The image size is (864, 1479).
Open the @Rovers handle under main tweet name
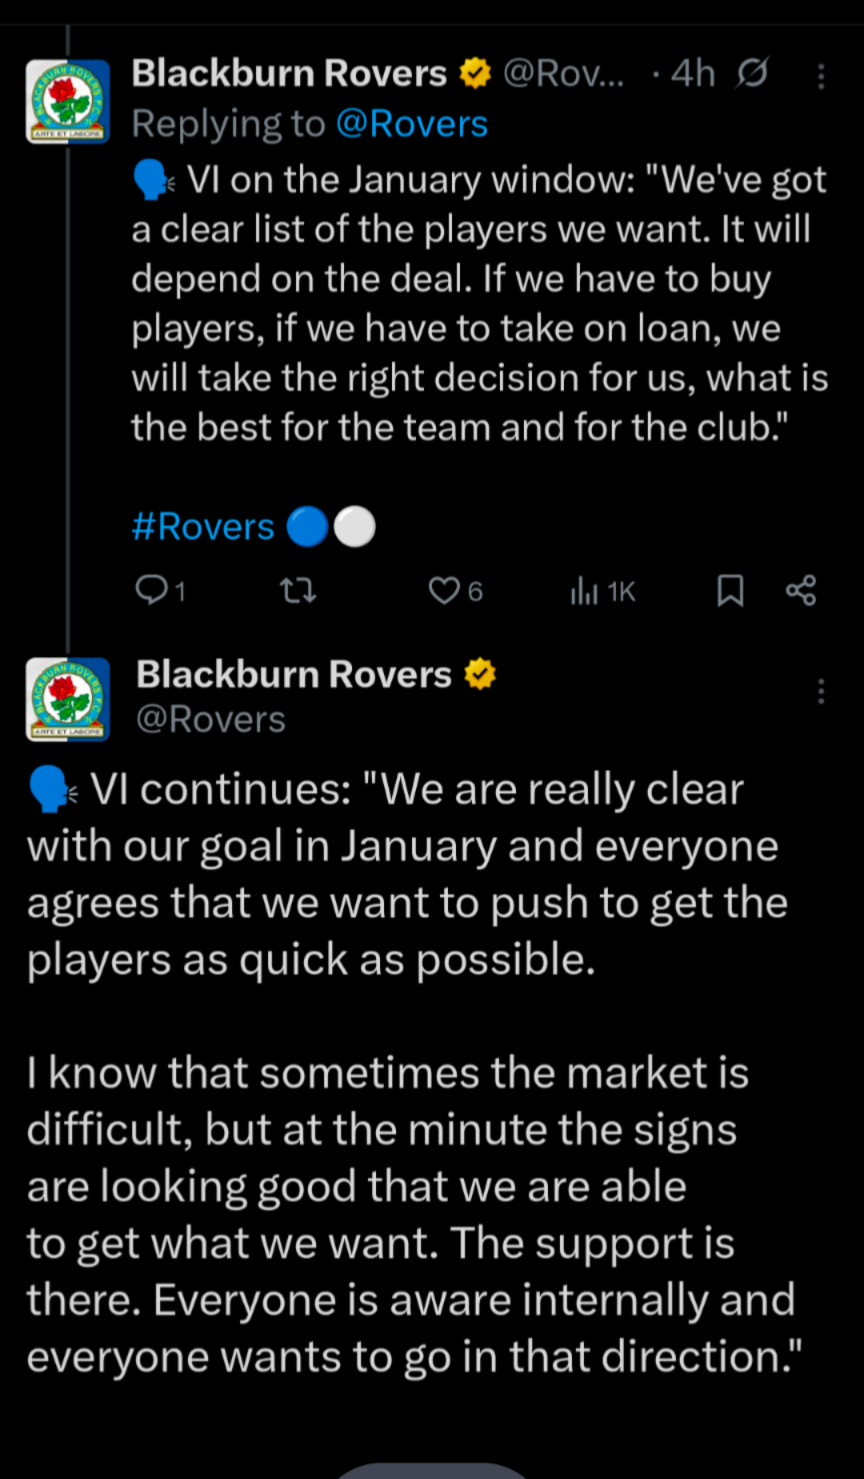point(211,719)
